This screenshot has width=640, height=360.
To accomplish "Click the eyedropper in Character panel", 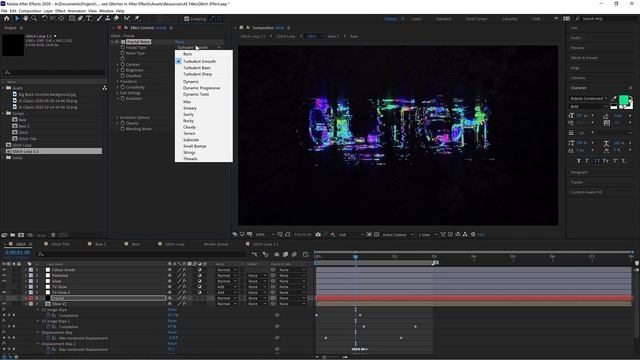I will coord(613,98).
